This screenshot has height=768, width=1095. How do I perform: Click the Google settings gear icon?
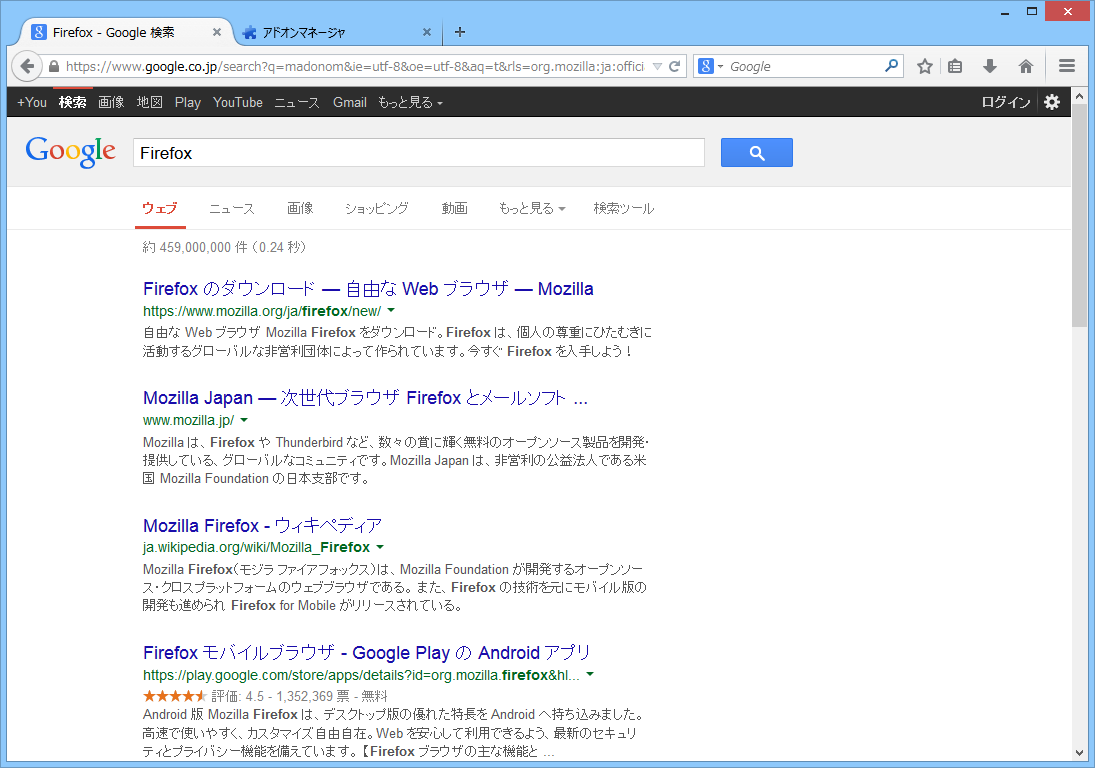(1052, 102)
